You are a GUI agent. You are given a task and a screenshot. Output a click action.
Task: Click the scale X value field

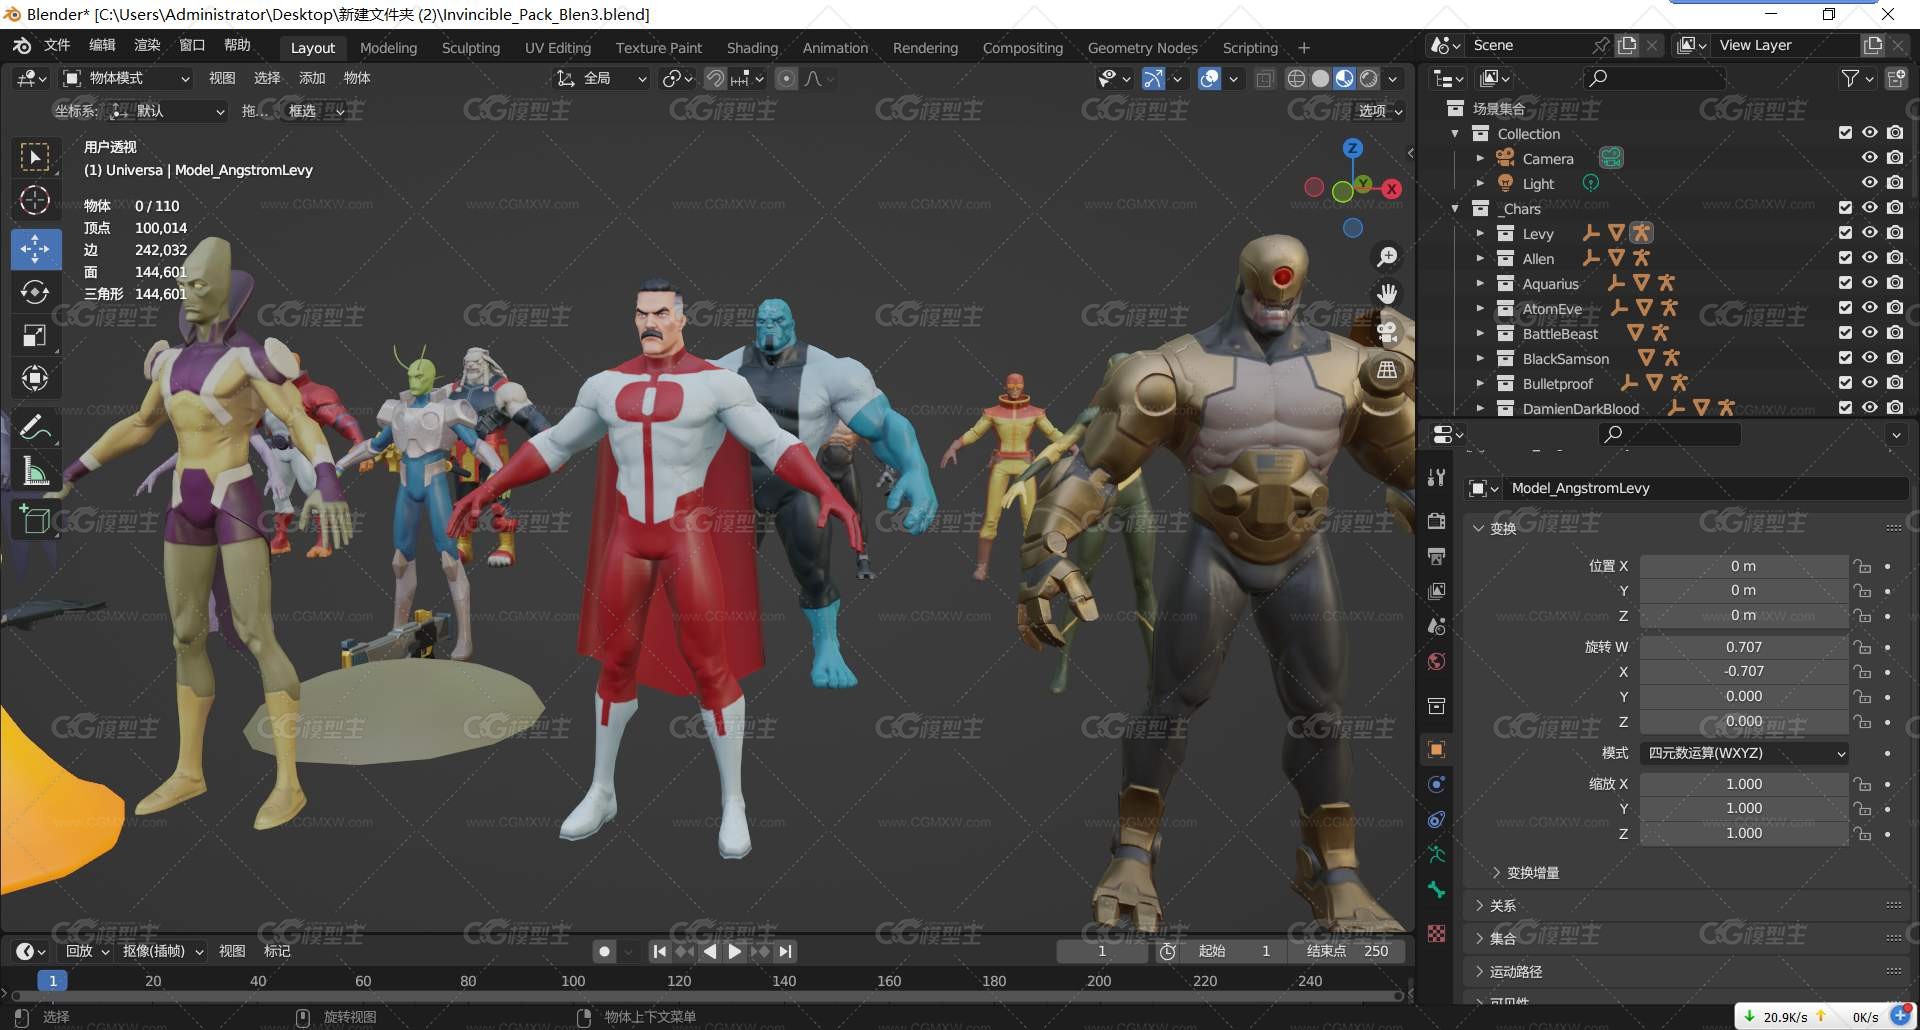coord(1744,784)
